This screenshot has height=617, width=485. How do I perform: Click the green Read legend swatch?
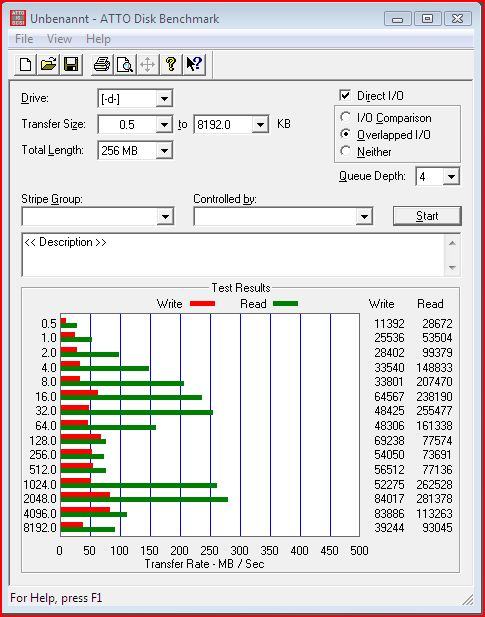click(285, 303)
